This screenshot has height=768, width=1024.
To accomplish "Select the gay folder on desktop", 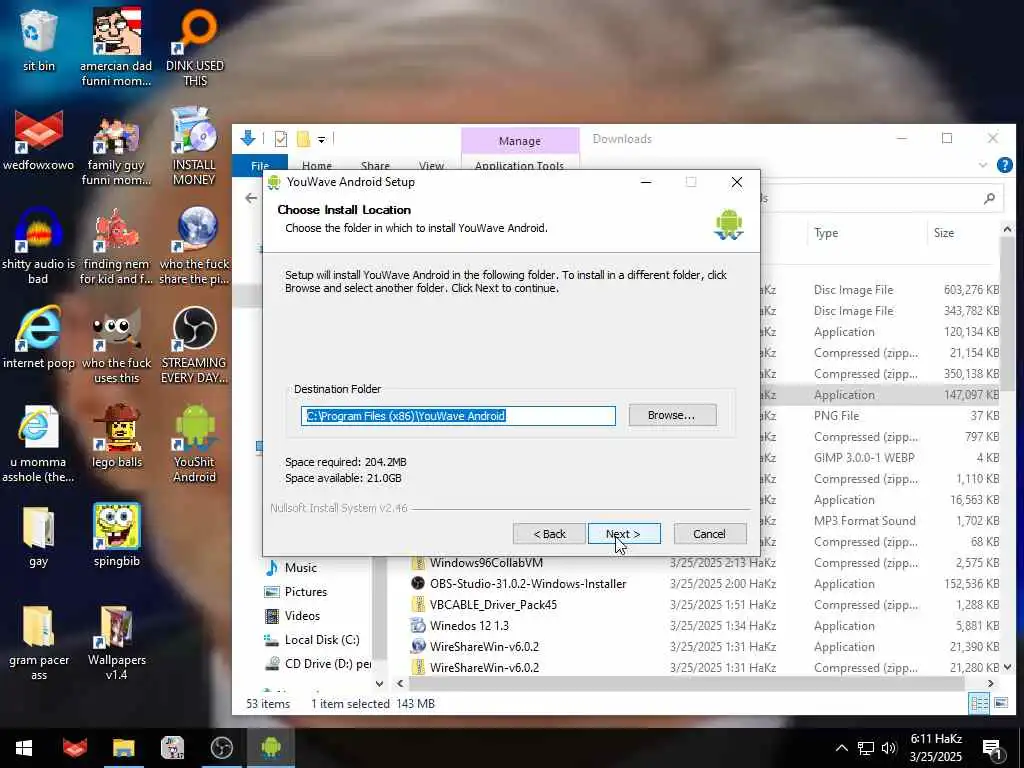I will tap(38, 537).
